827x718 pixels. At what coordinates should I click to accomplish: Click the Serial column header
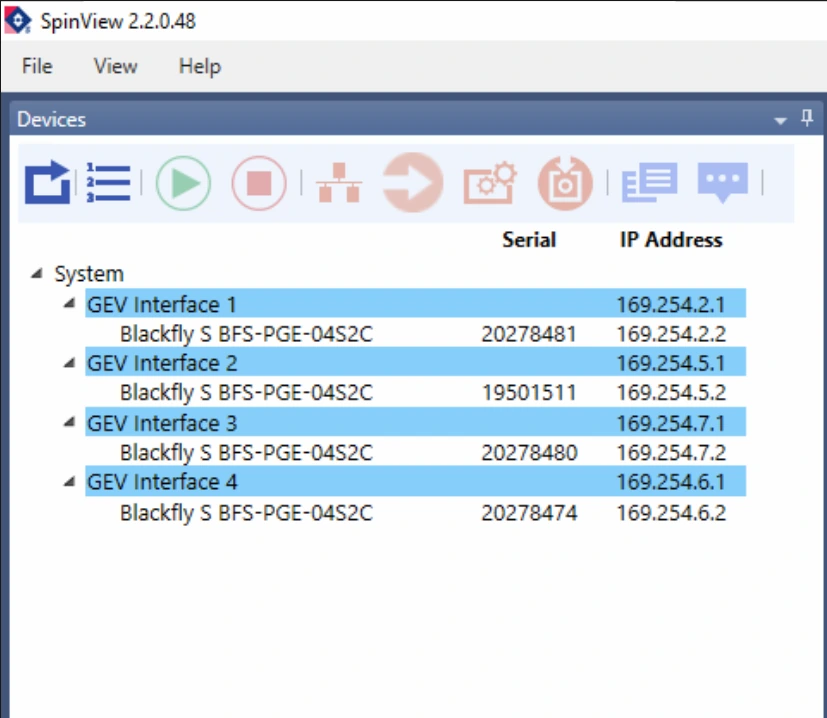click(x=529, y=240)
